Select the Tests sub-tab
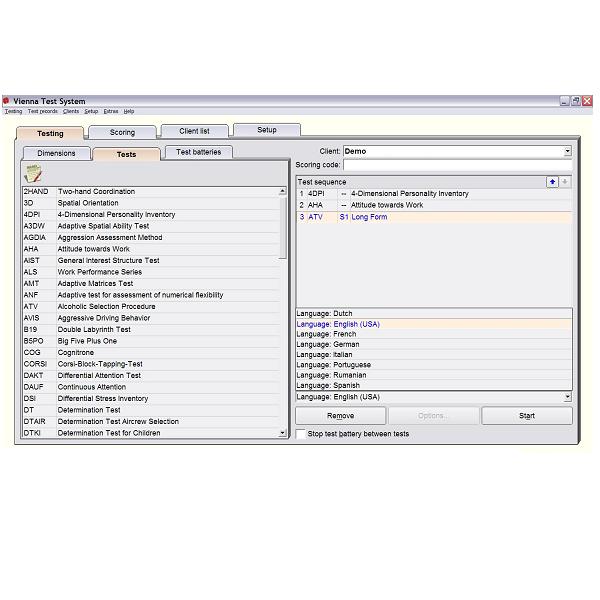This screenshot has width=600, height=600. pyautogui.click(x=126, y=155)
